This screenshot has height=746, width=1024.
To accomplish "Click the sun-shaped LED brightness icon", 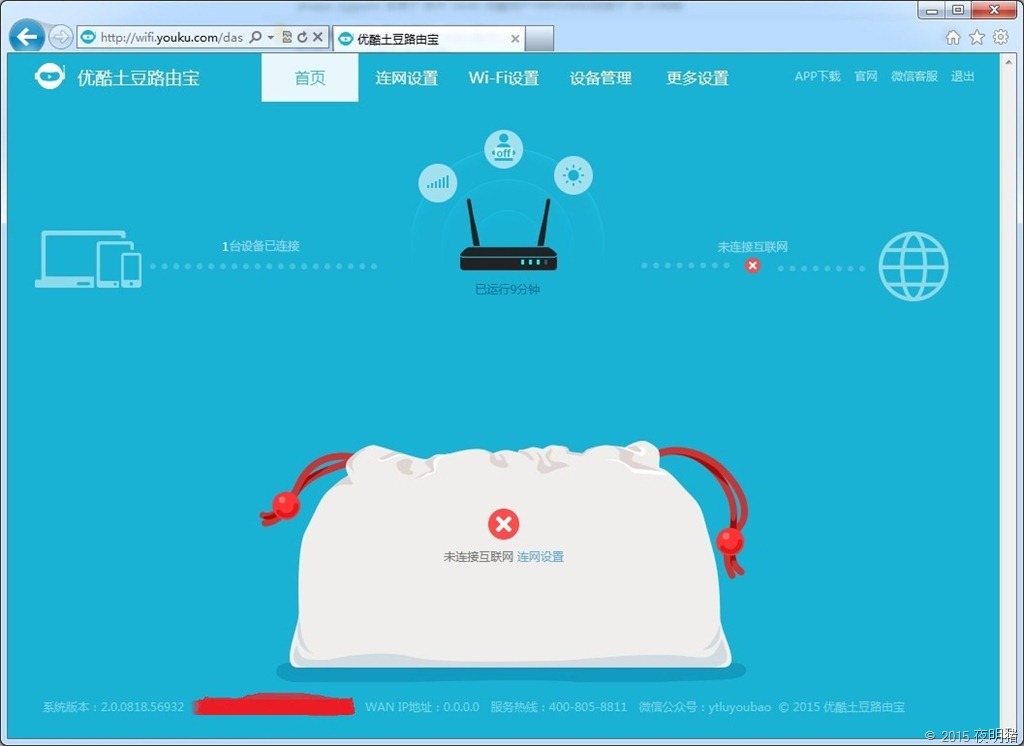I will tap(573, 176).
